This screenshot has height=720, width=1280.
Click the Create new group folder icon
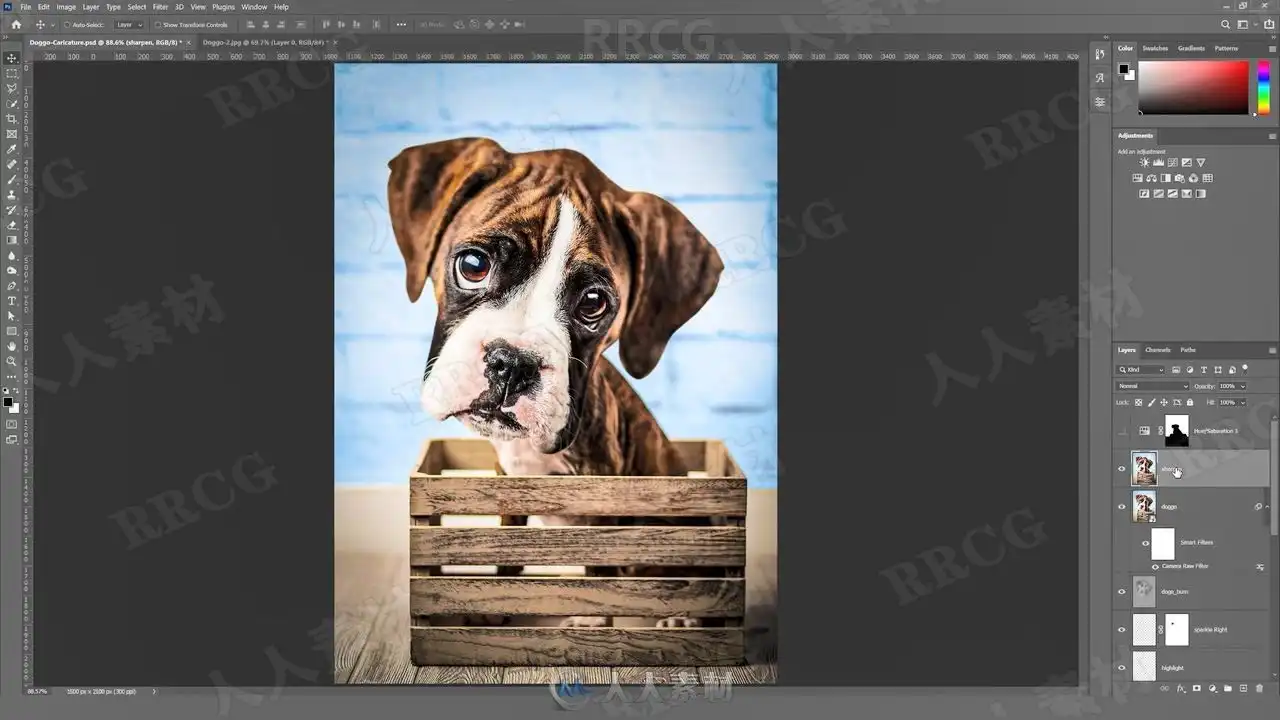pyautogui.click(x=1228, y=688)
